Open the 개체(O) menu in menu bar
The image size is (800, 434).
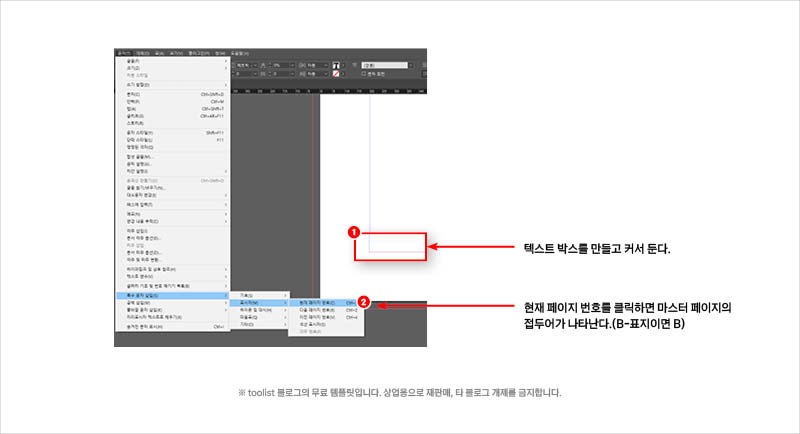pos(142,53)
